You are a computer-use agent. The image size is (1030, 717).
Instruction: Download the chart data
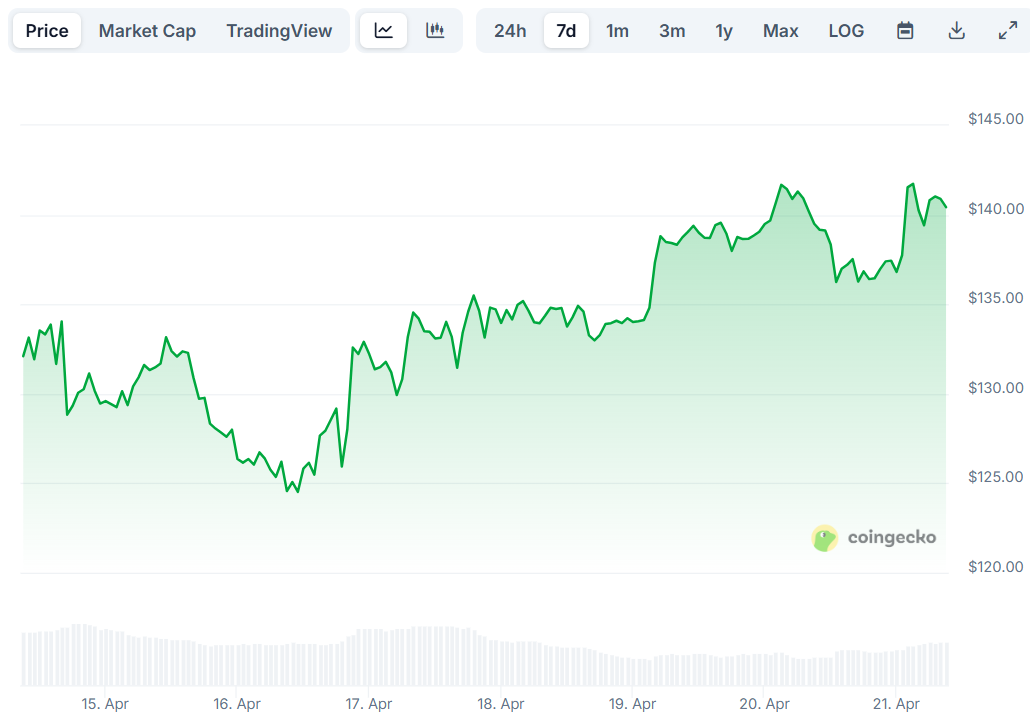[957, 31]
